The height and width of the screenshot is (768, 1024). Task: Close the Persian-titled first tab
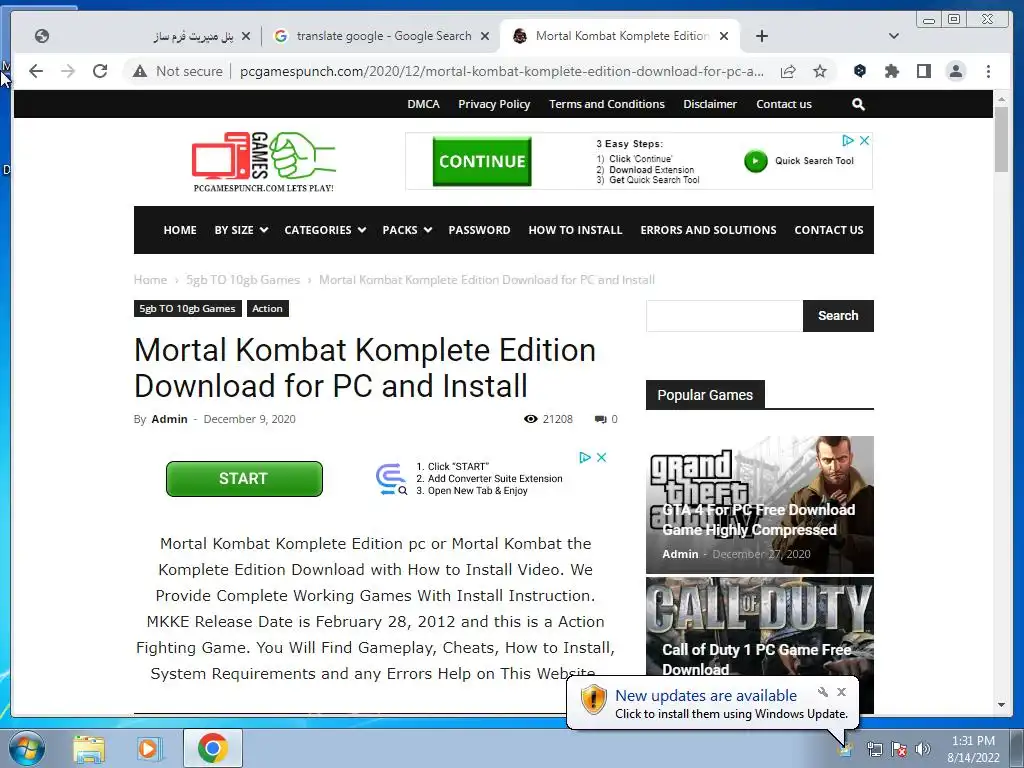(x=246, y=36)
